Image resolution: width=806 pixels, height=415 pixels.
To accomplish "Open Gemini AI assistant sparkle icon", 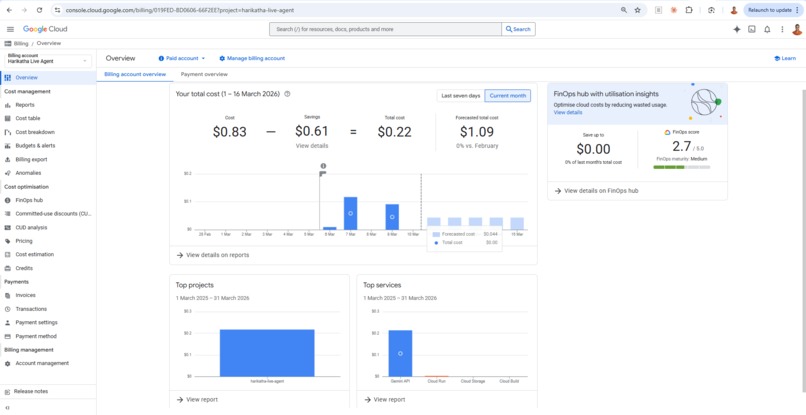I will click(737, 29).
